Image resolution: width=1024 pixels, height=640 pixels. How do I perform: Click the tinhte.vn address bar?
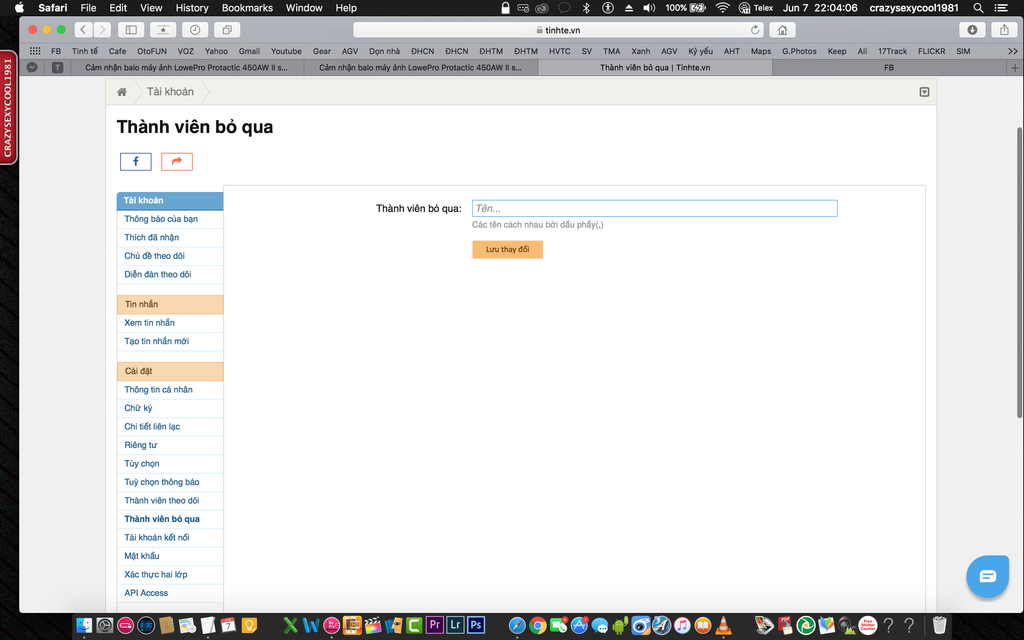(558, 30)
